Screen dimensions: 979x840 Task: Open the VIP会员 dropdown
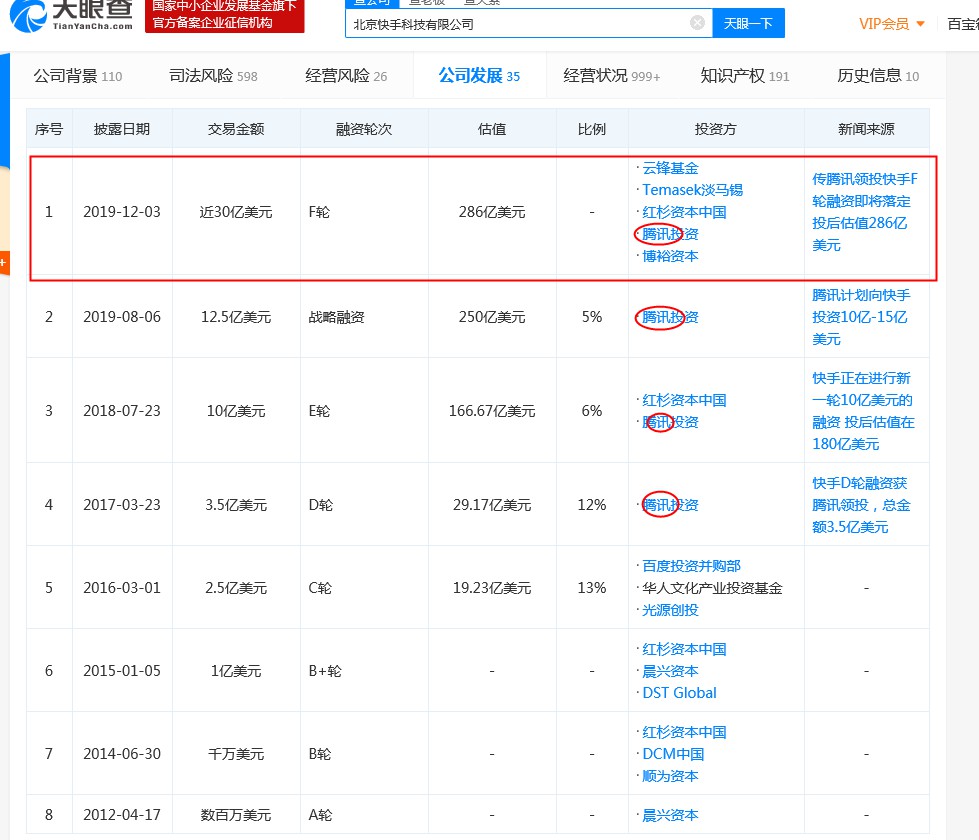pyautogui.click(x=891, y=24)
